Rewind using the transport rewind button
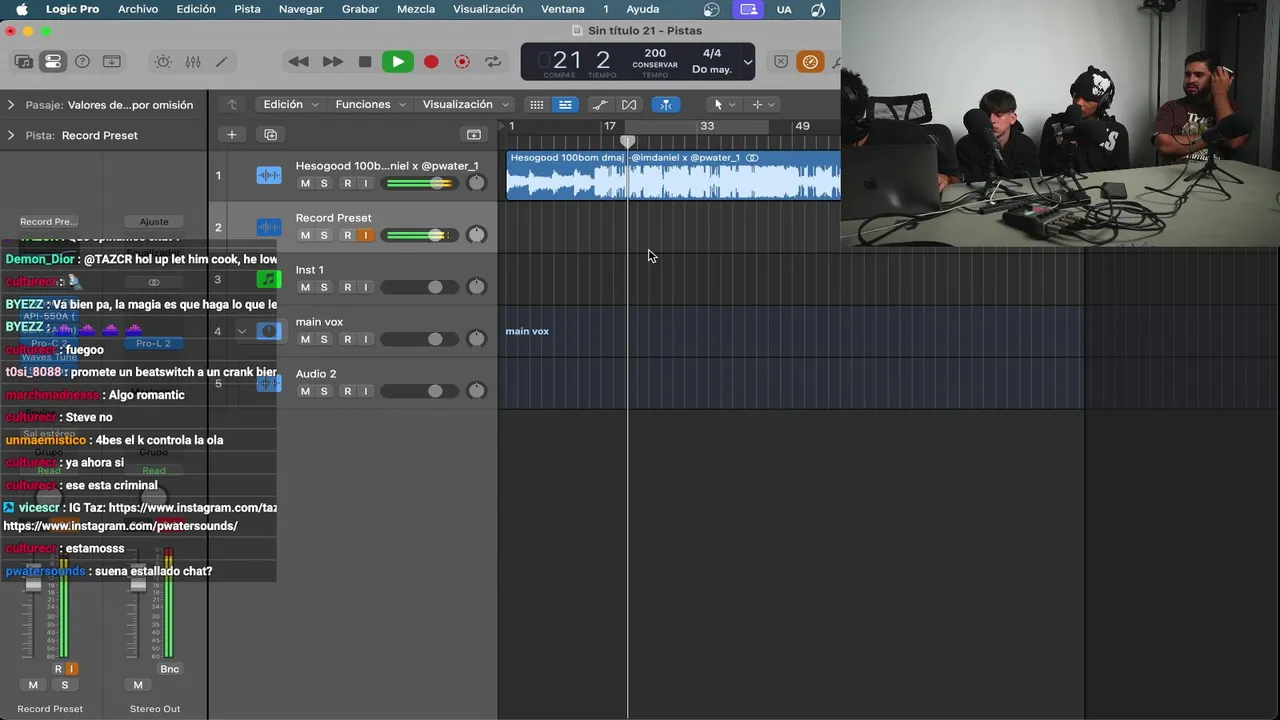This screenshot has height=720, width=1280. pyautogui.click(x=298, y=62)
